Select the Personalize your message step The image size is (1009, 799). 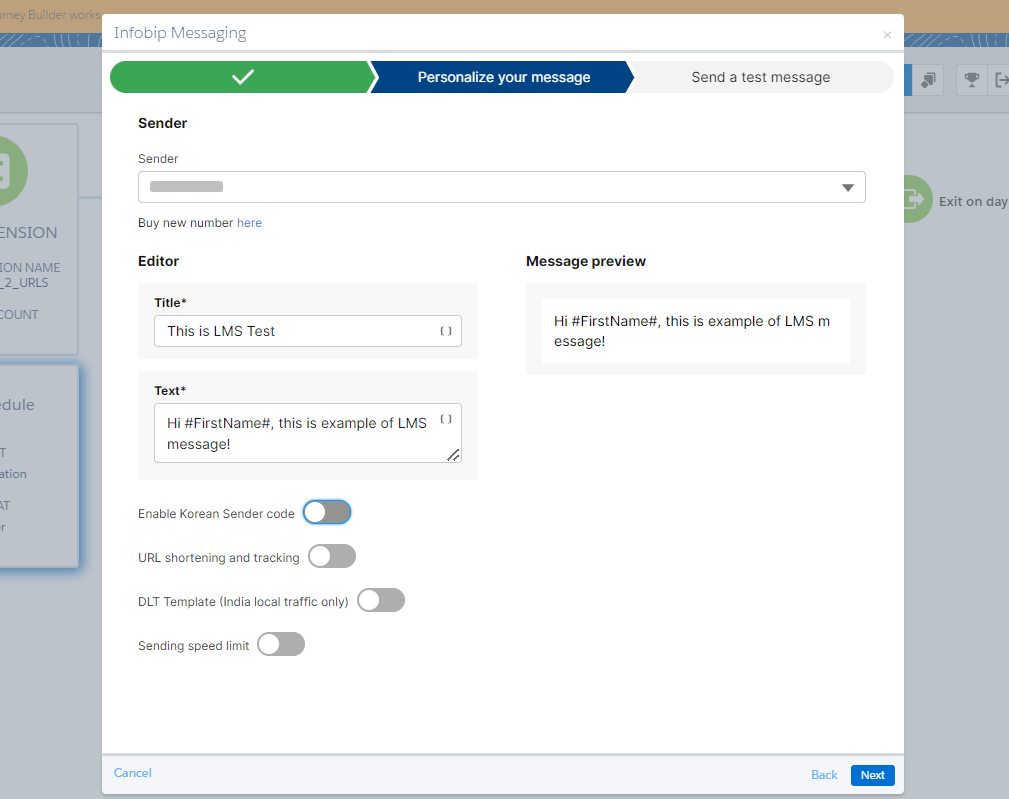[503, 77]
